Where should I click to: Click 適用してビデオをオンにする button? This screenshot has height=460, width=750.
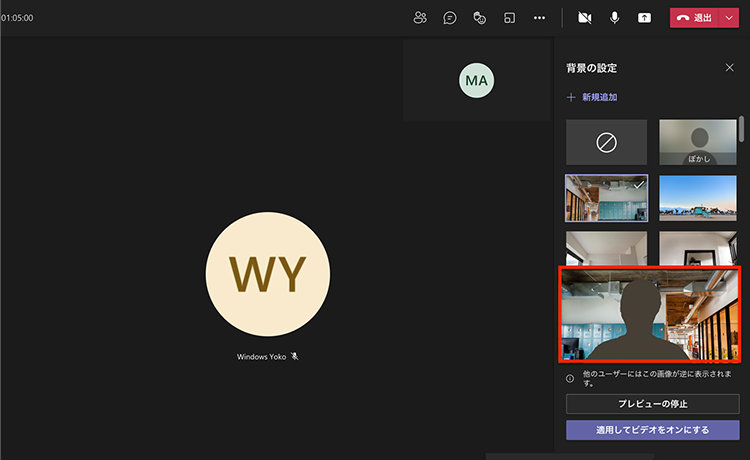coord(651,430)
